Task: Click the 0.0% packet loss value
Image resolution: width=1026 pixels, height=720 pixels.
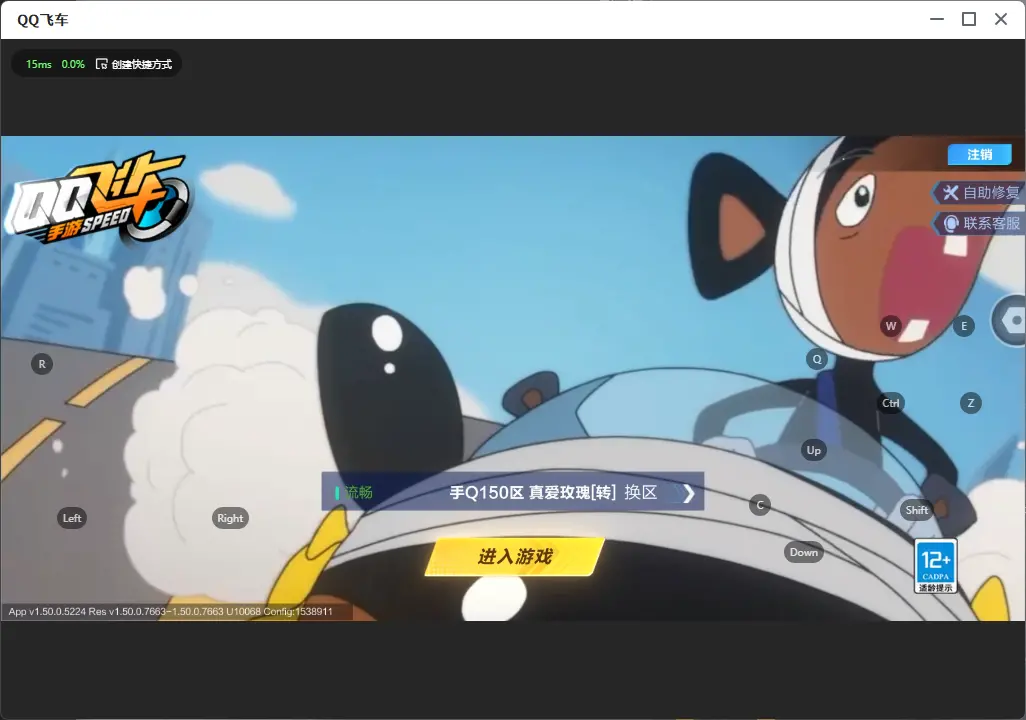Action: (73, 64)
